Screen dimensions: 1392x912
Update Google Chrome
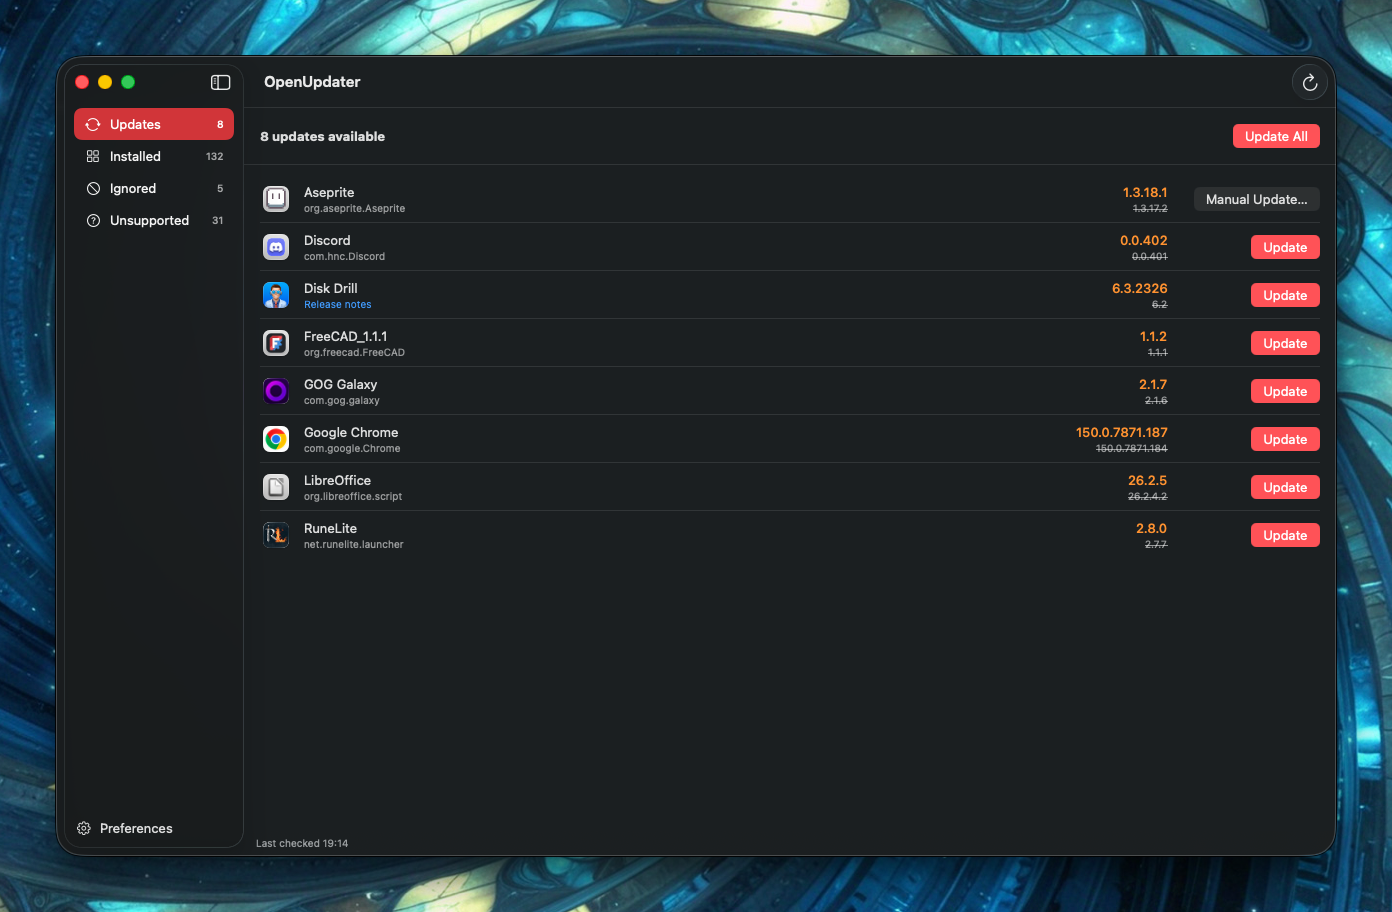click(x=1285, y=439)
